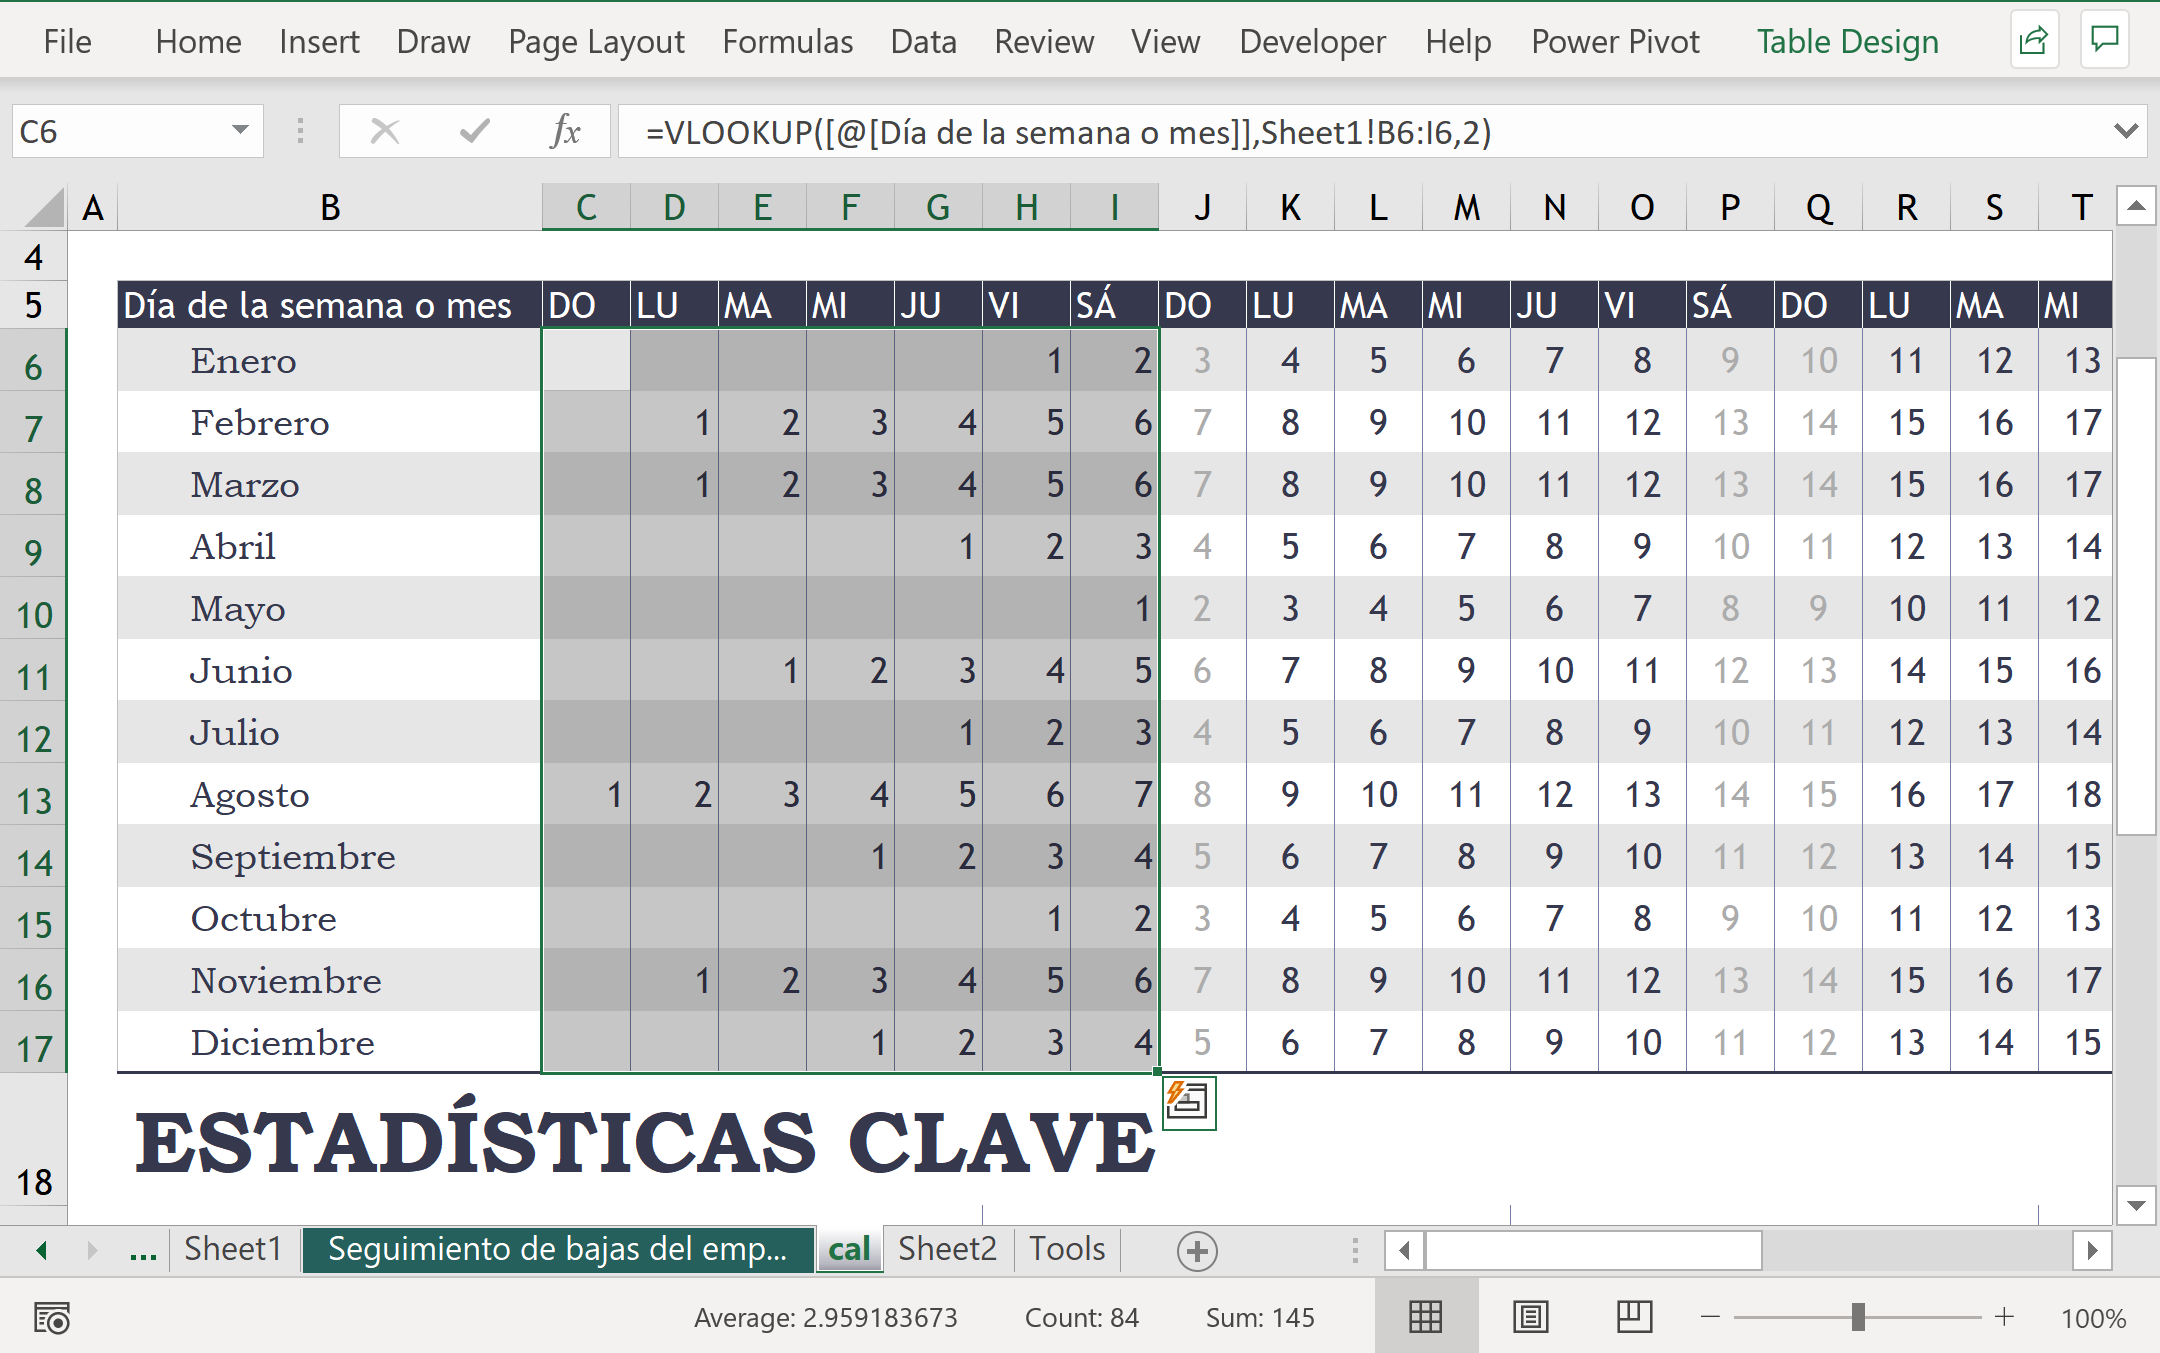Click the zoom in plus button

[x=2004, y=1317]
